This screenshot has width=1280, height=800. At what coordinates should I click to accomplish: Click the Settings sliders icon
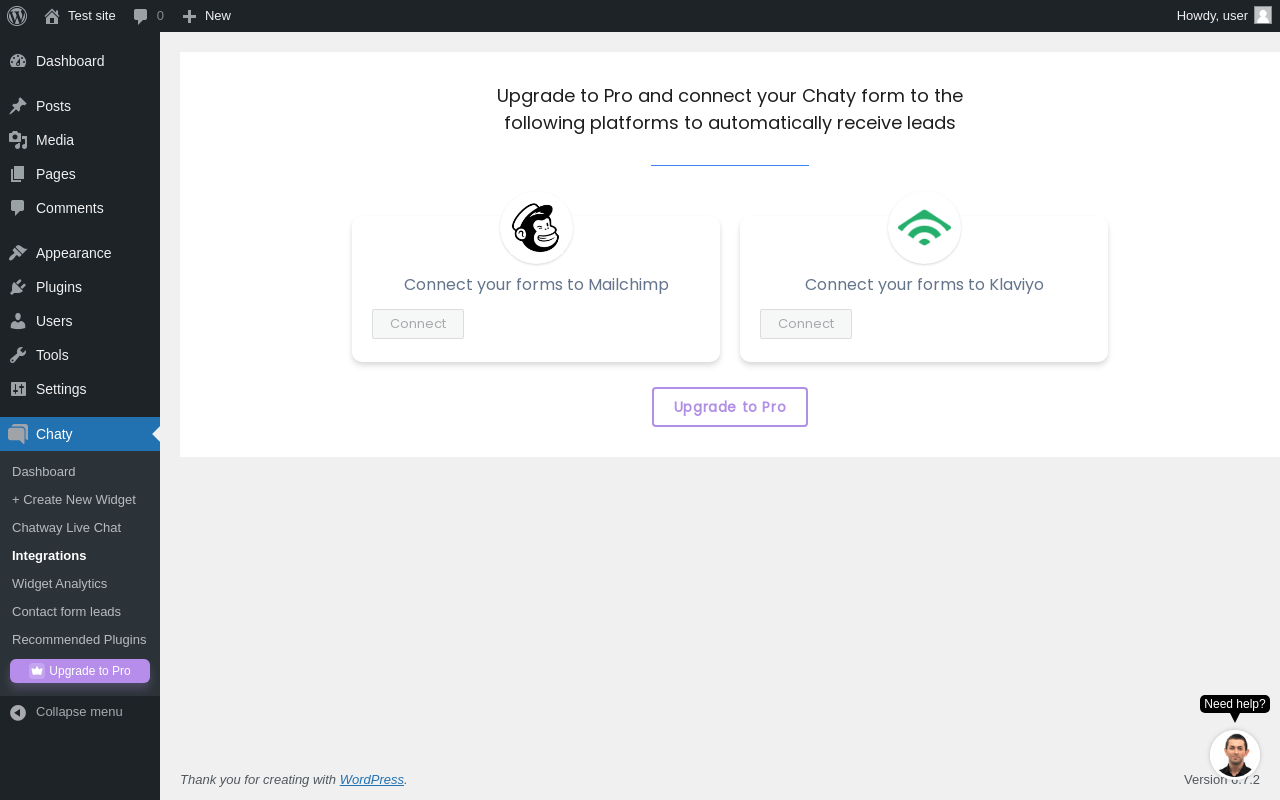point(18,389)
